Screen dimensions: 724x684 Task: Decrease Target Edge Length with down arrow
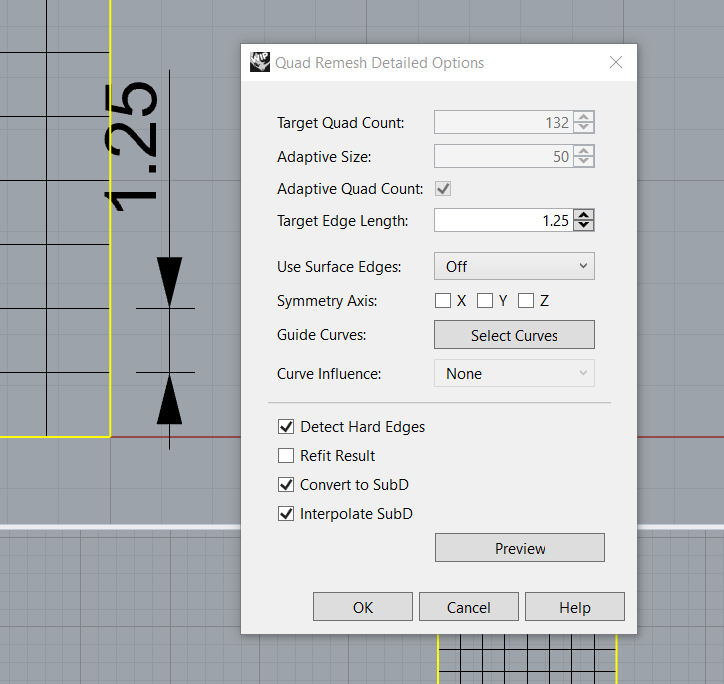pyautogui.click(x=584, y=225)
